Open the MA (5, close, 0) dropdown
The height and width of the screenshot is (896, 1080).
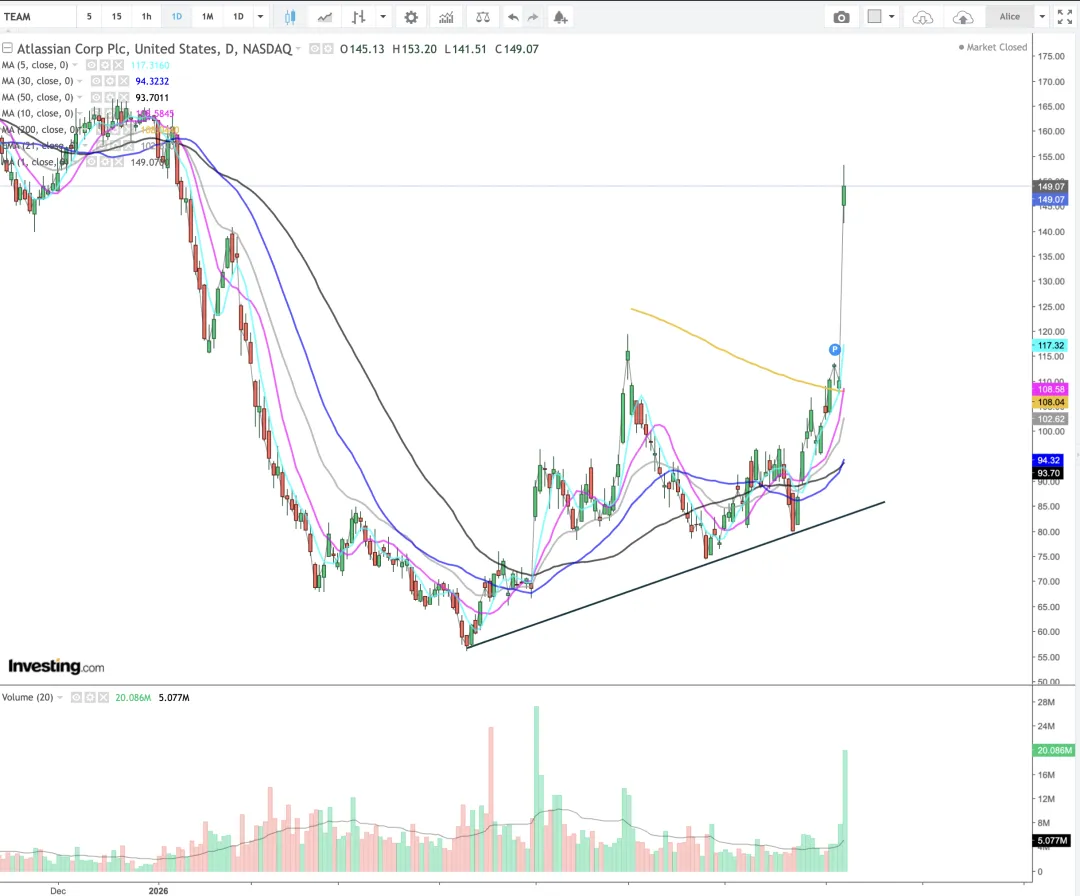[x=75, y=65]
